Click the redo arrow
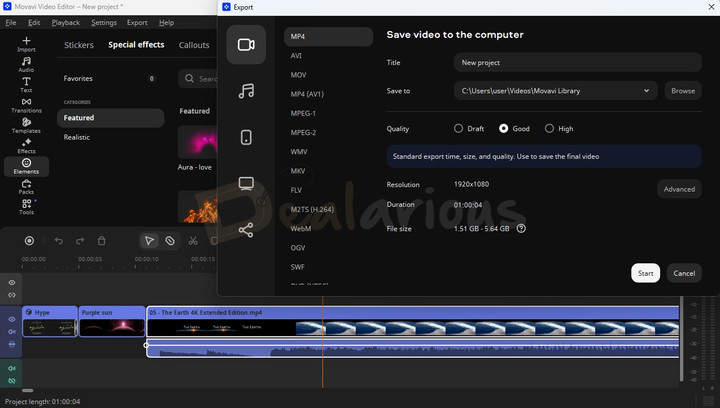Viewport: 720px width, 408px height. (x=80, y=240)
